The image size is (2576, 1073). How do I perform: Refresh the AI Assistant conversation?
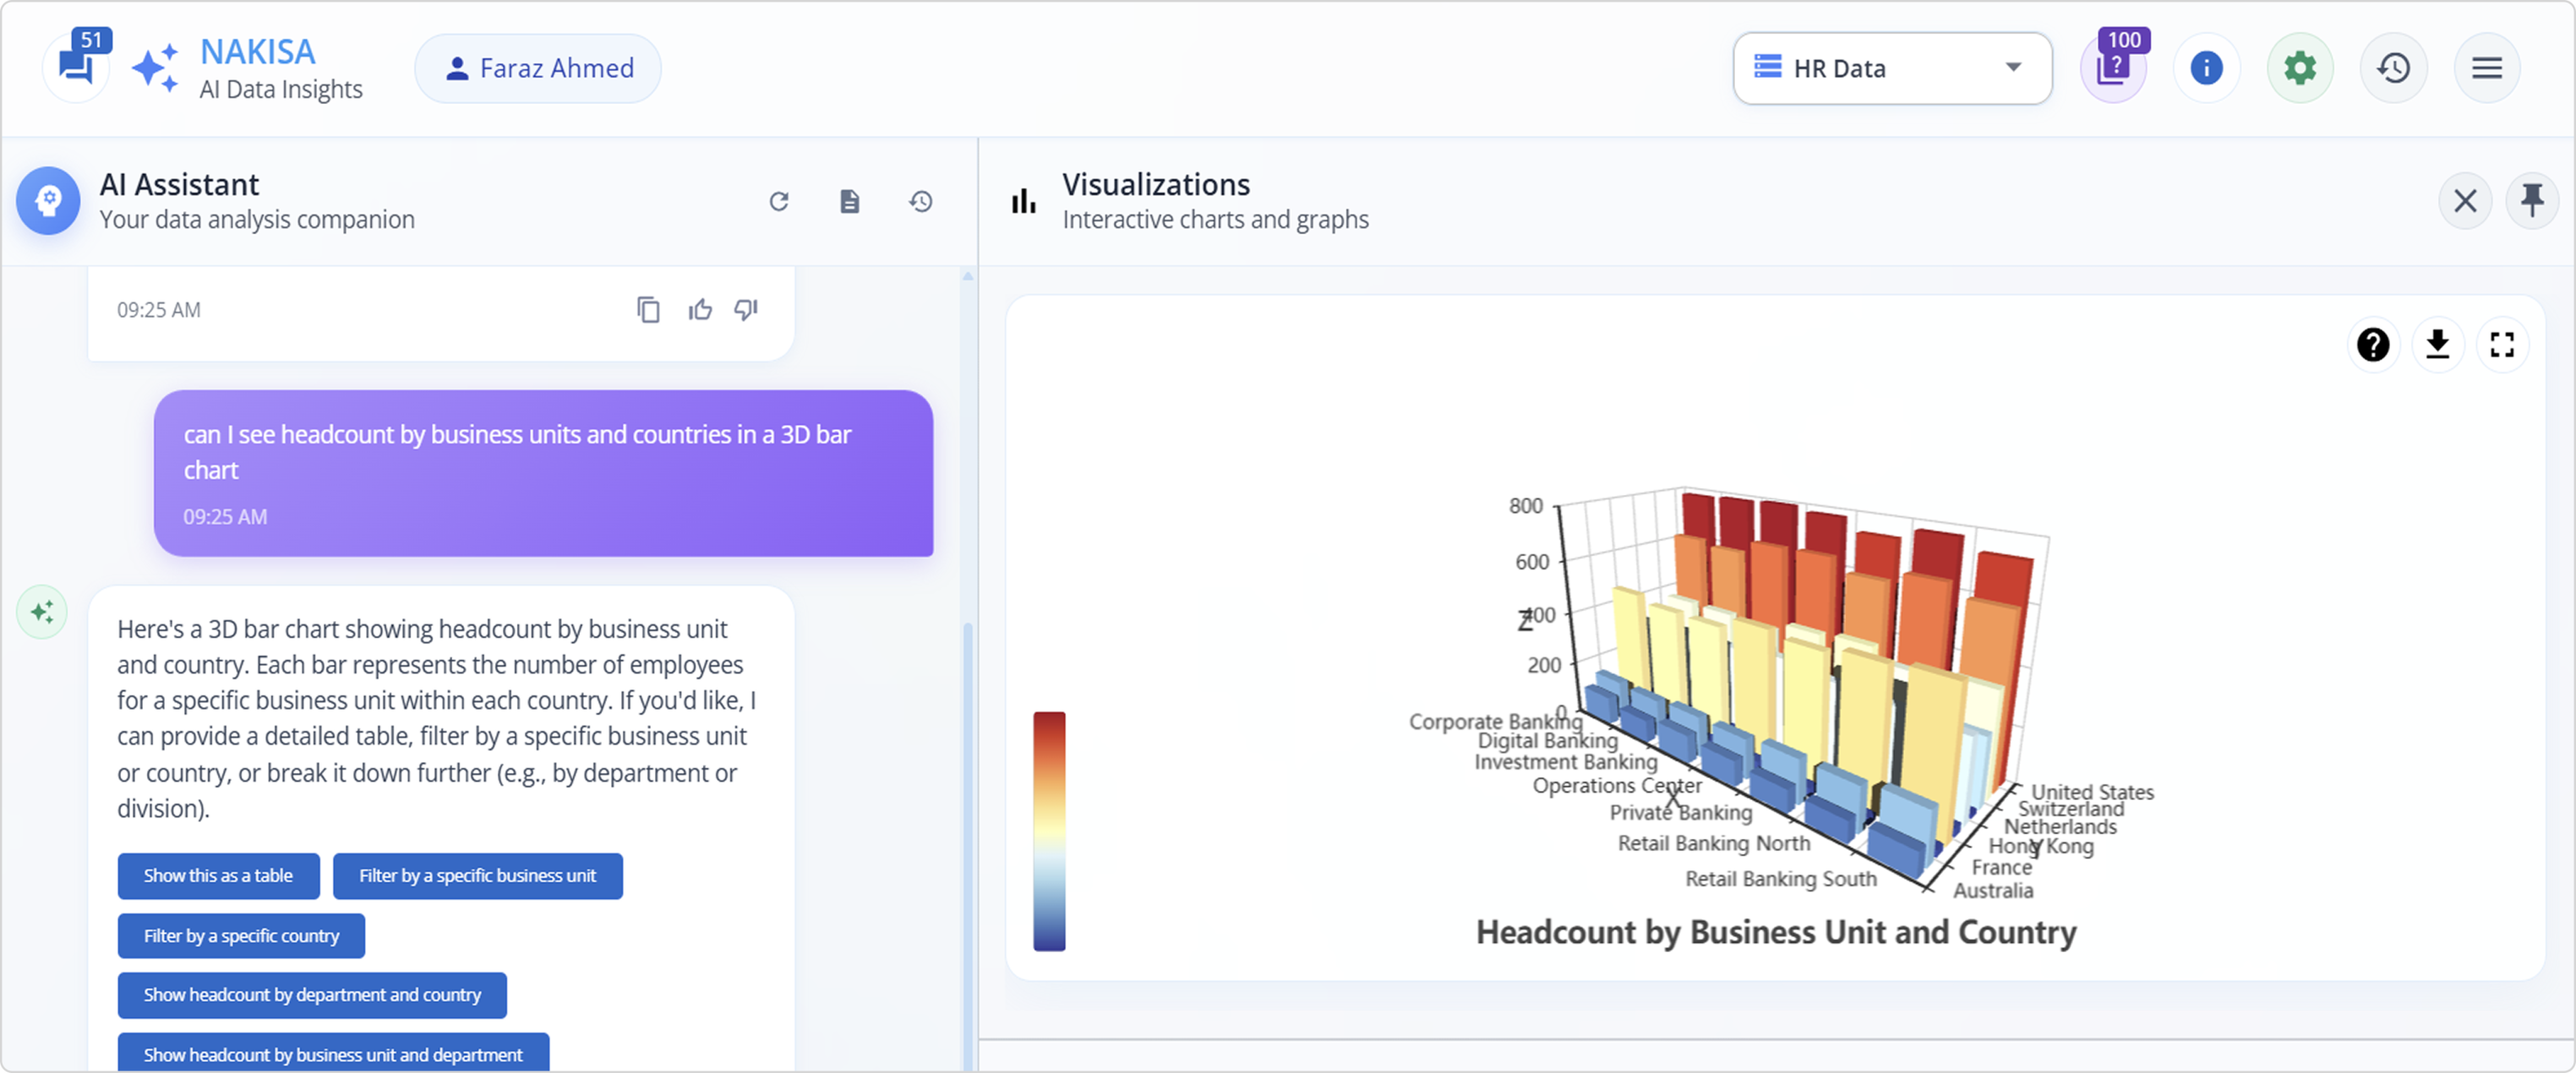point(779,202)
